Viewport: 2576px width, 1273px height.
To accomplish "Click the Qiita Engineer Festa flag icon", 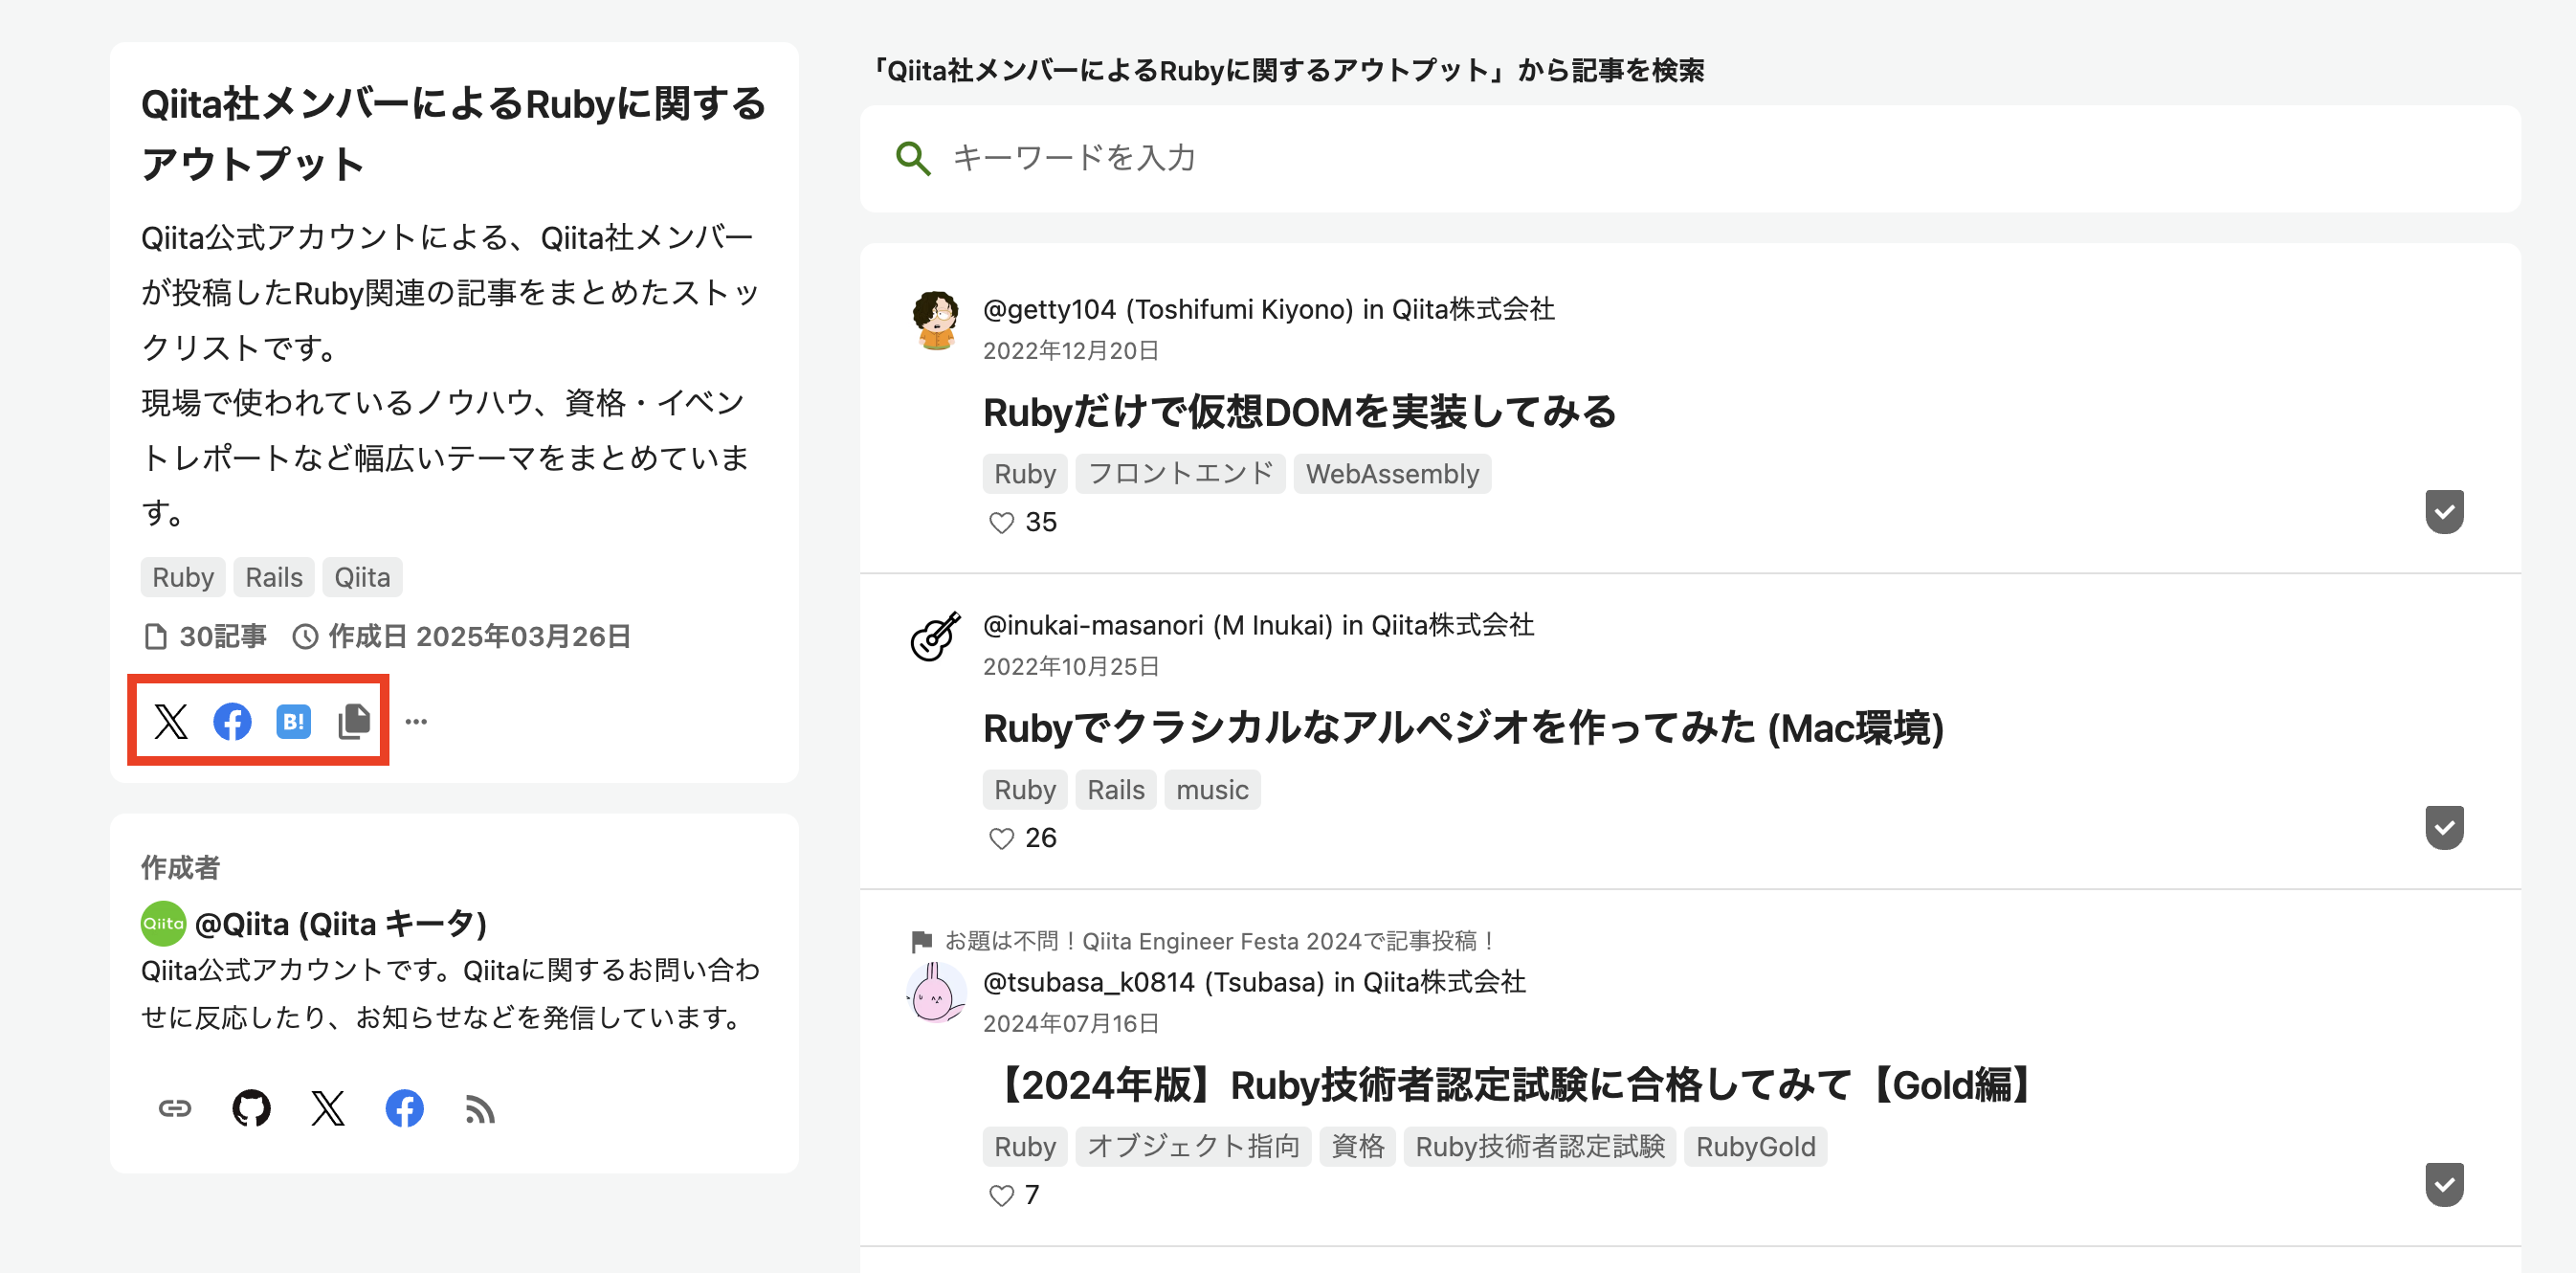I will click(x=921, y=939).
